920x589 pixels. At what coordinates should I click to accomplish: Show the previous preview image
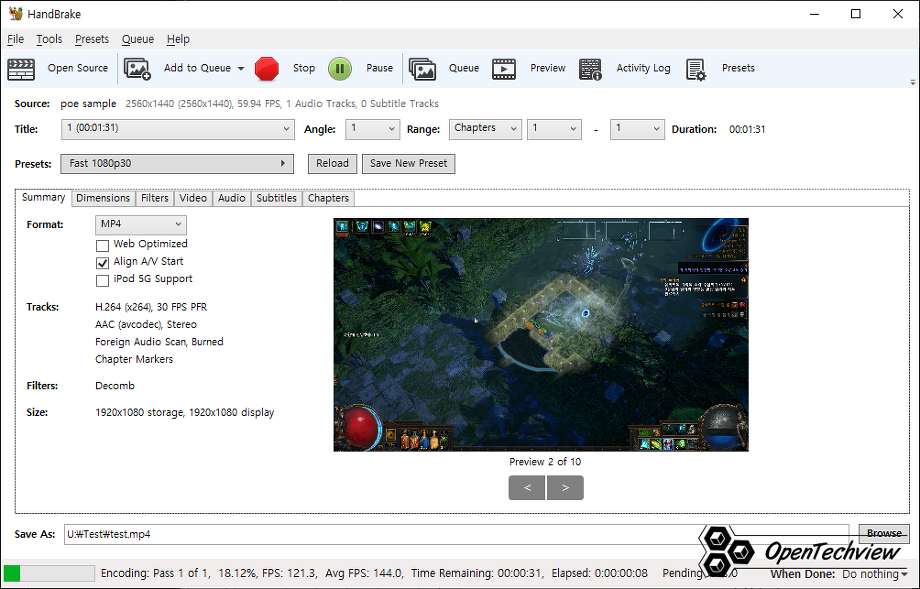(527, 488)
